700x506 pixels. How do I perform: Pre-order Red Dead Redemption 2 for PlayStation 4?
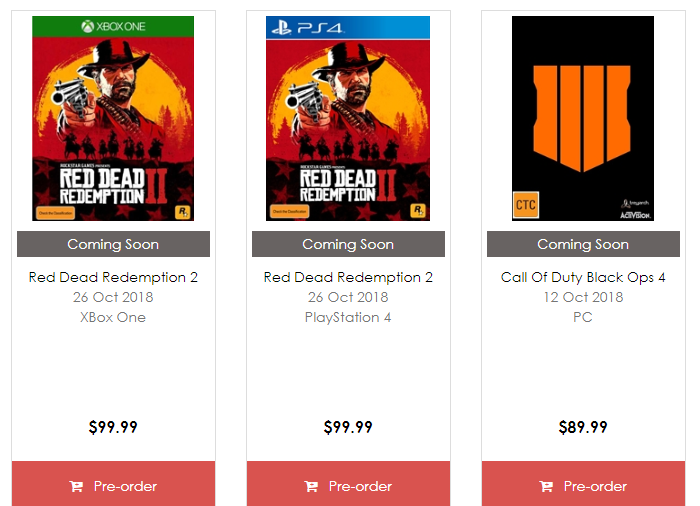[x=348, y=486]
